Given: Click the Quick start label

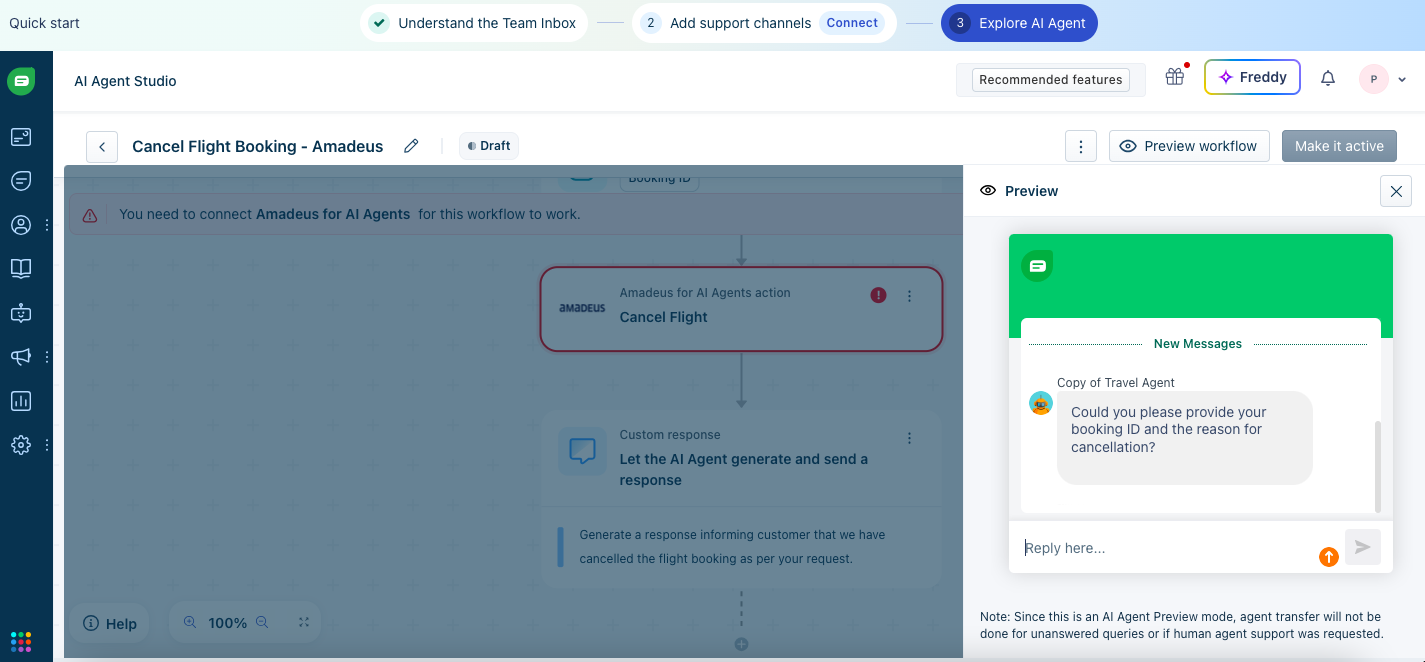Looking at the screenshot, I should [44, 23].
